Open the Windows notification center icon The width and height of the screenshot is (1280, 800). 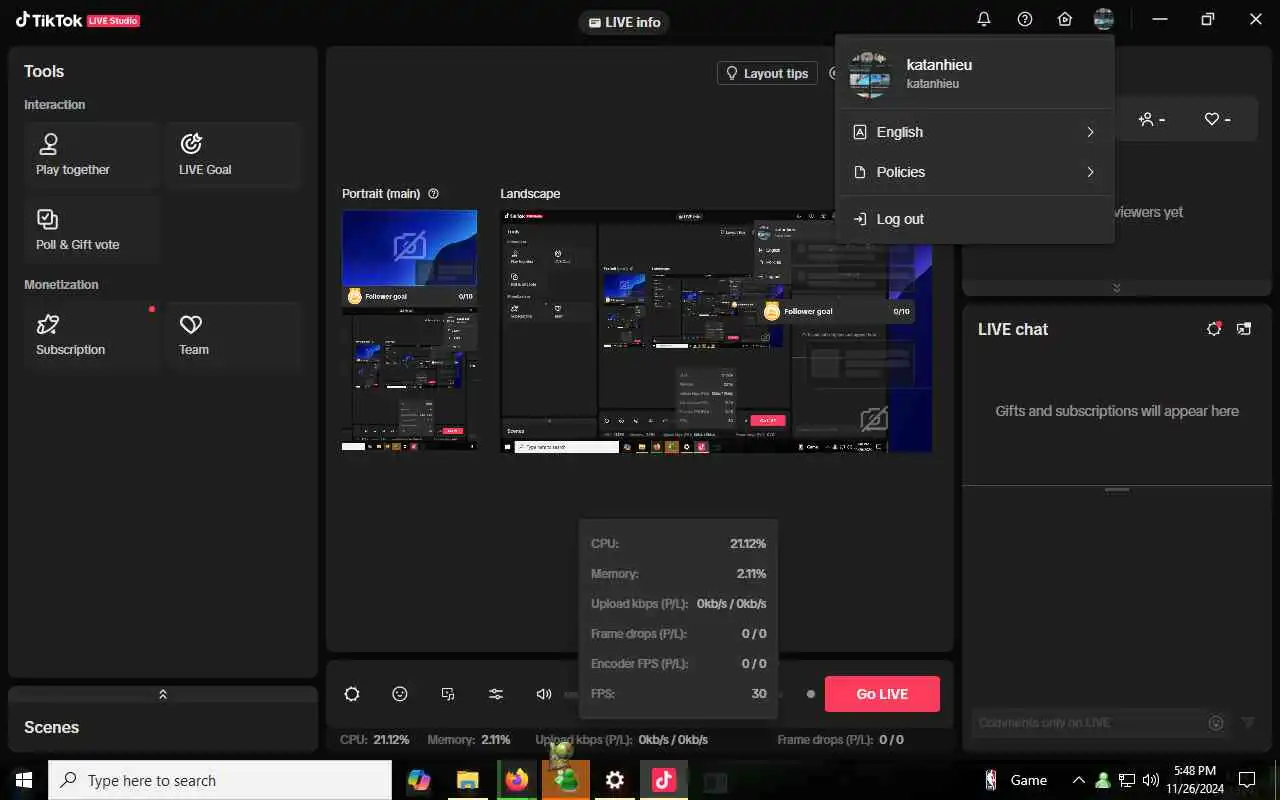tap(1247, 780)
